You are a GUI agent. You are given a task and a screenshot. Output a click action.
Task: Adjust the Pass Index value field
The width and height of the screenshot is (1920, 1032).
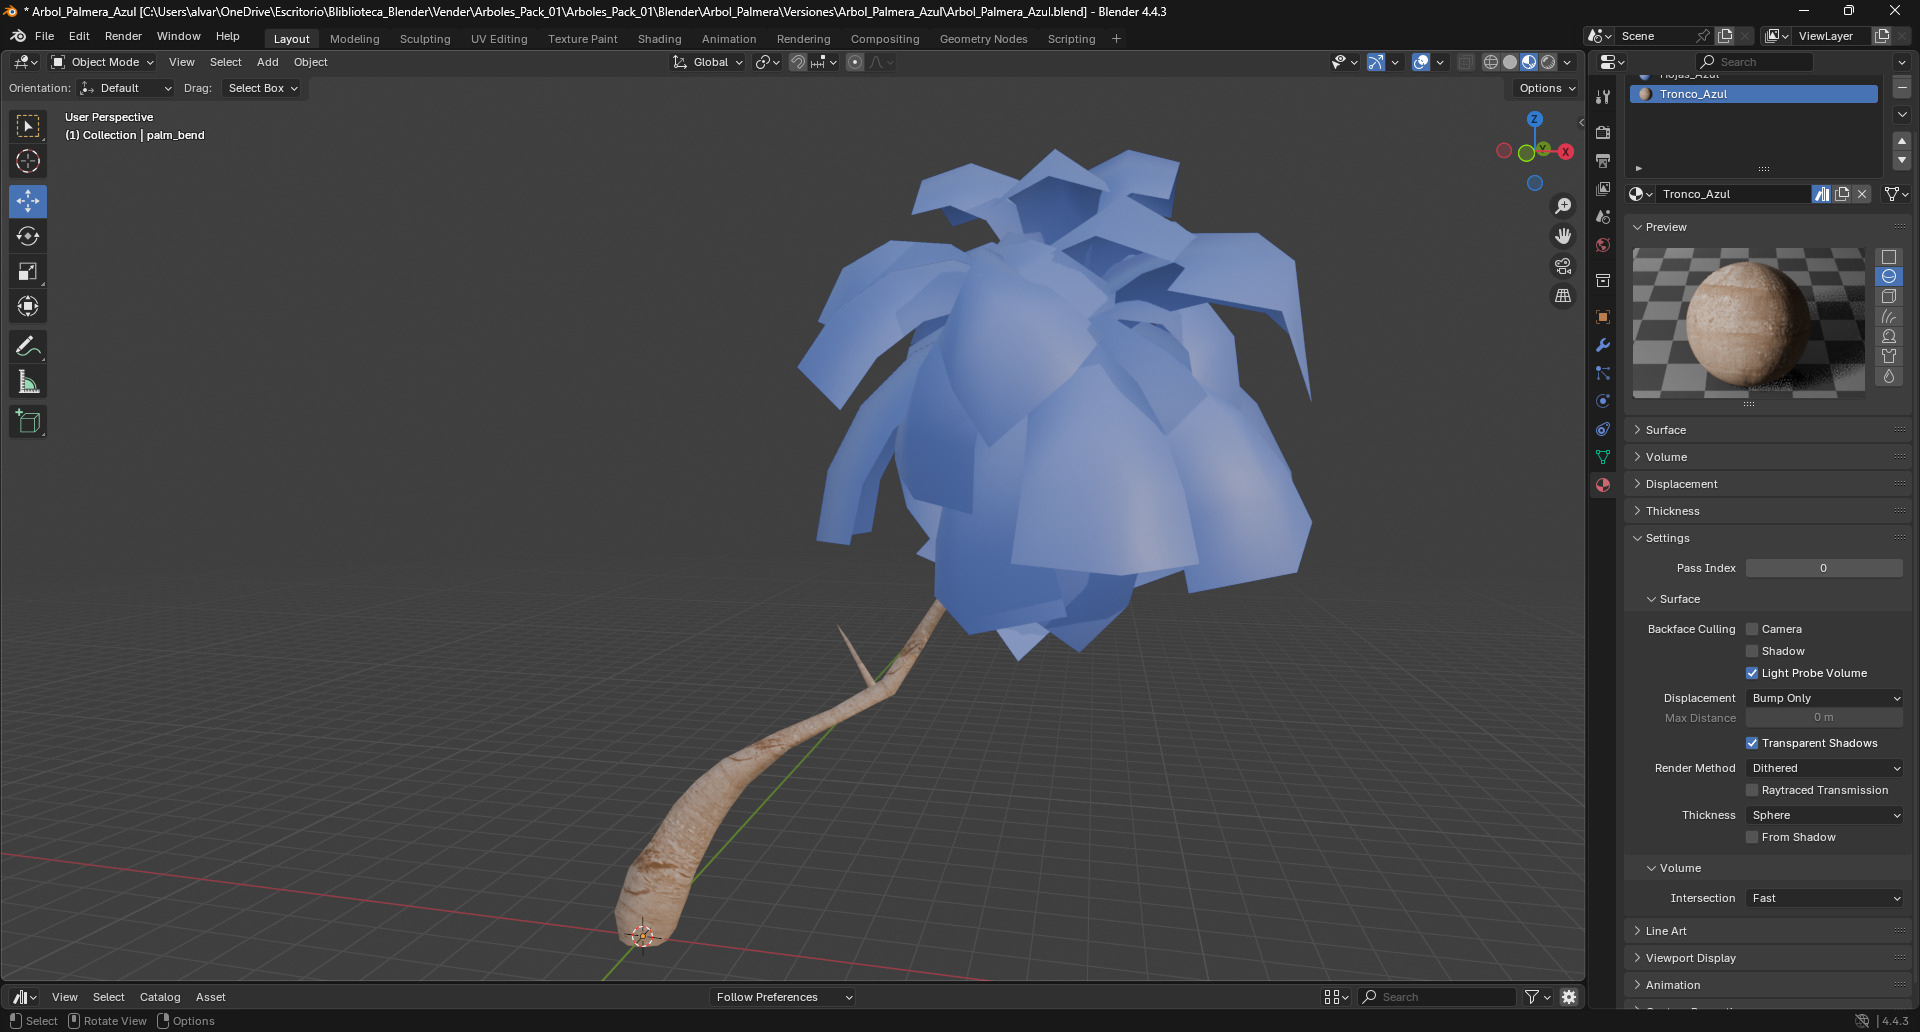[x=1824, y=568]
